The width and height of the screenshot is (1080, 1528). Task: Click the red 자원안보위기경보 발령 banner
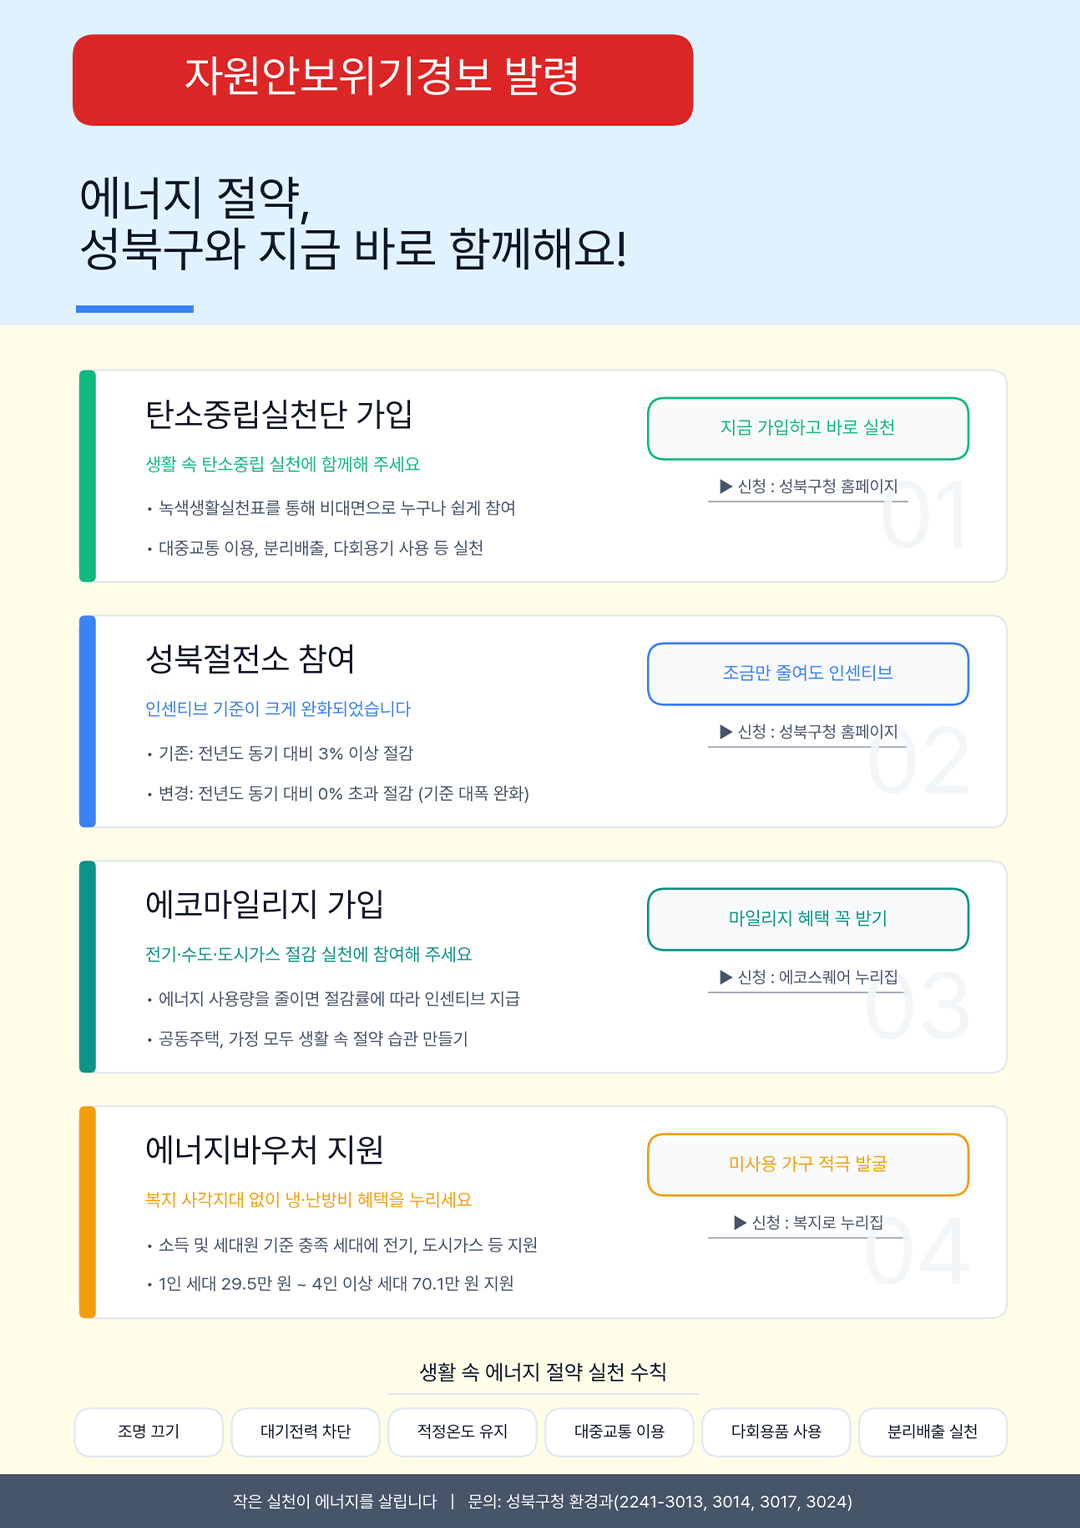(x=382, y=79)
